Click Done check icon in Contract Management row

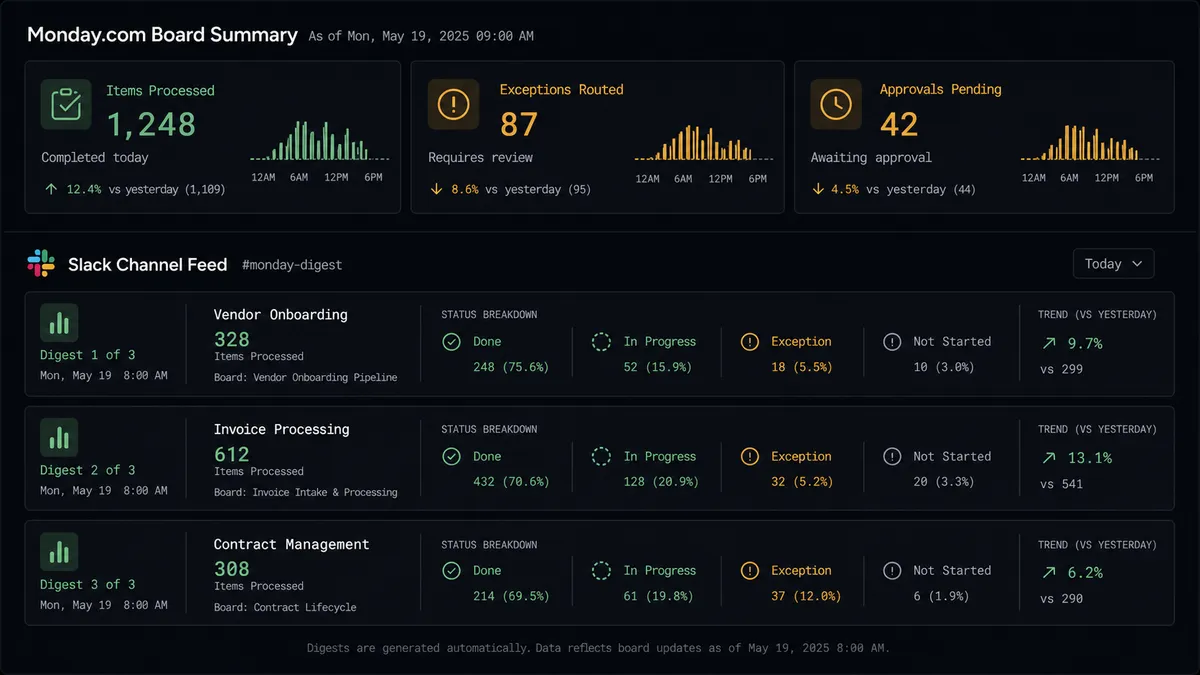click(x=451, y=571)
